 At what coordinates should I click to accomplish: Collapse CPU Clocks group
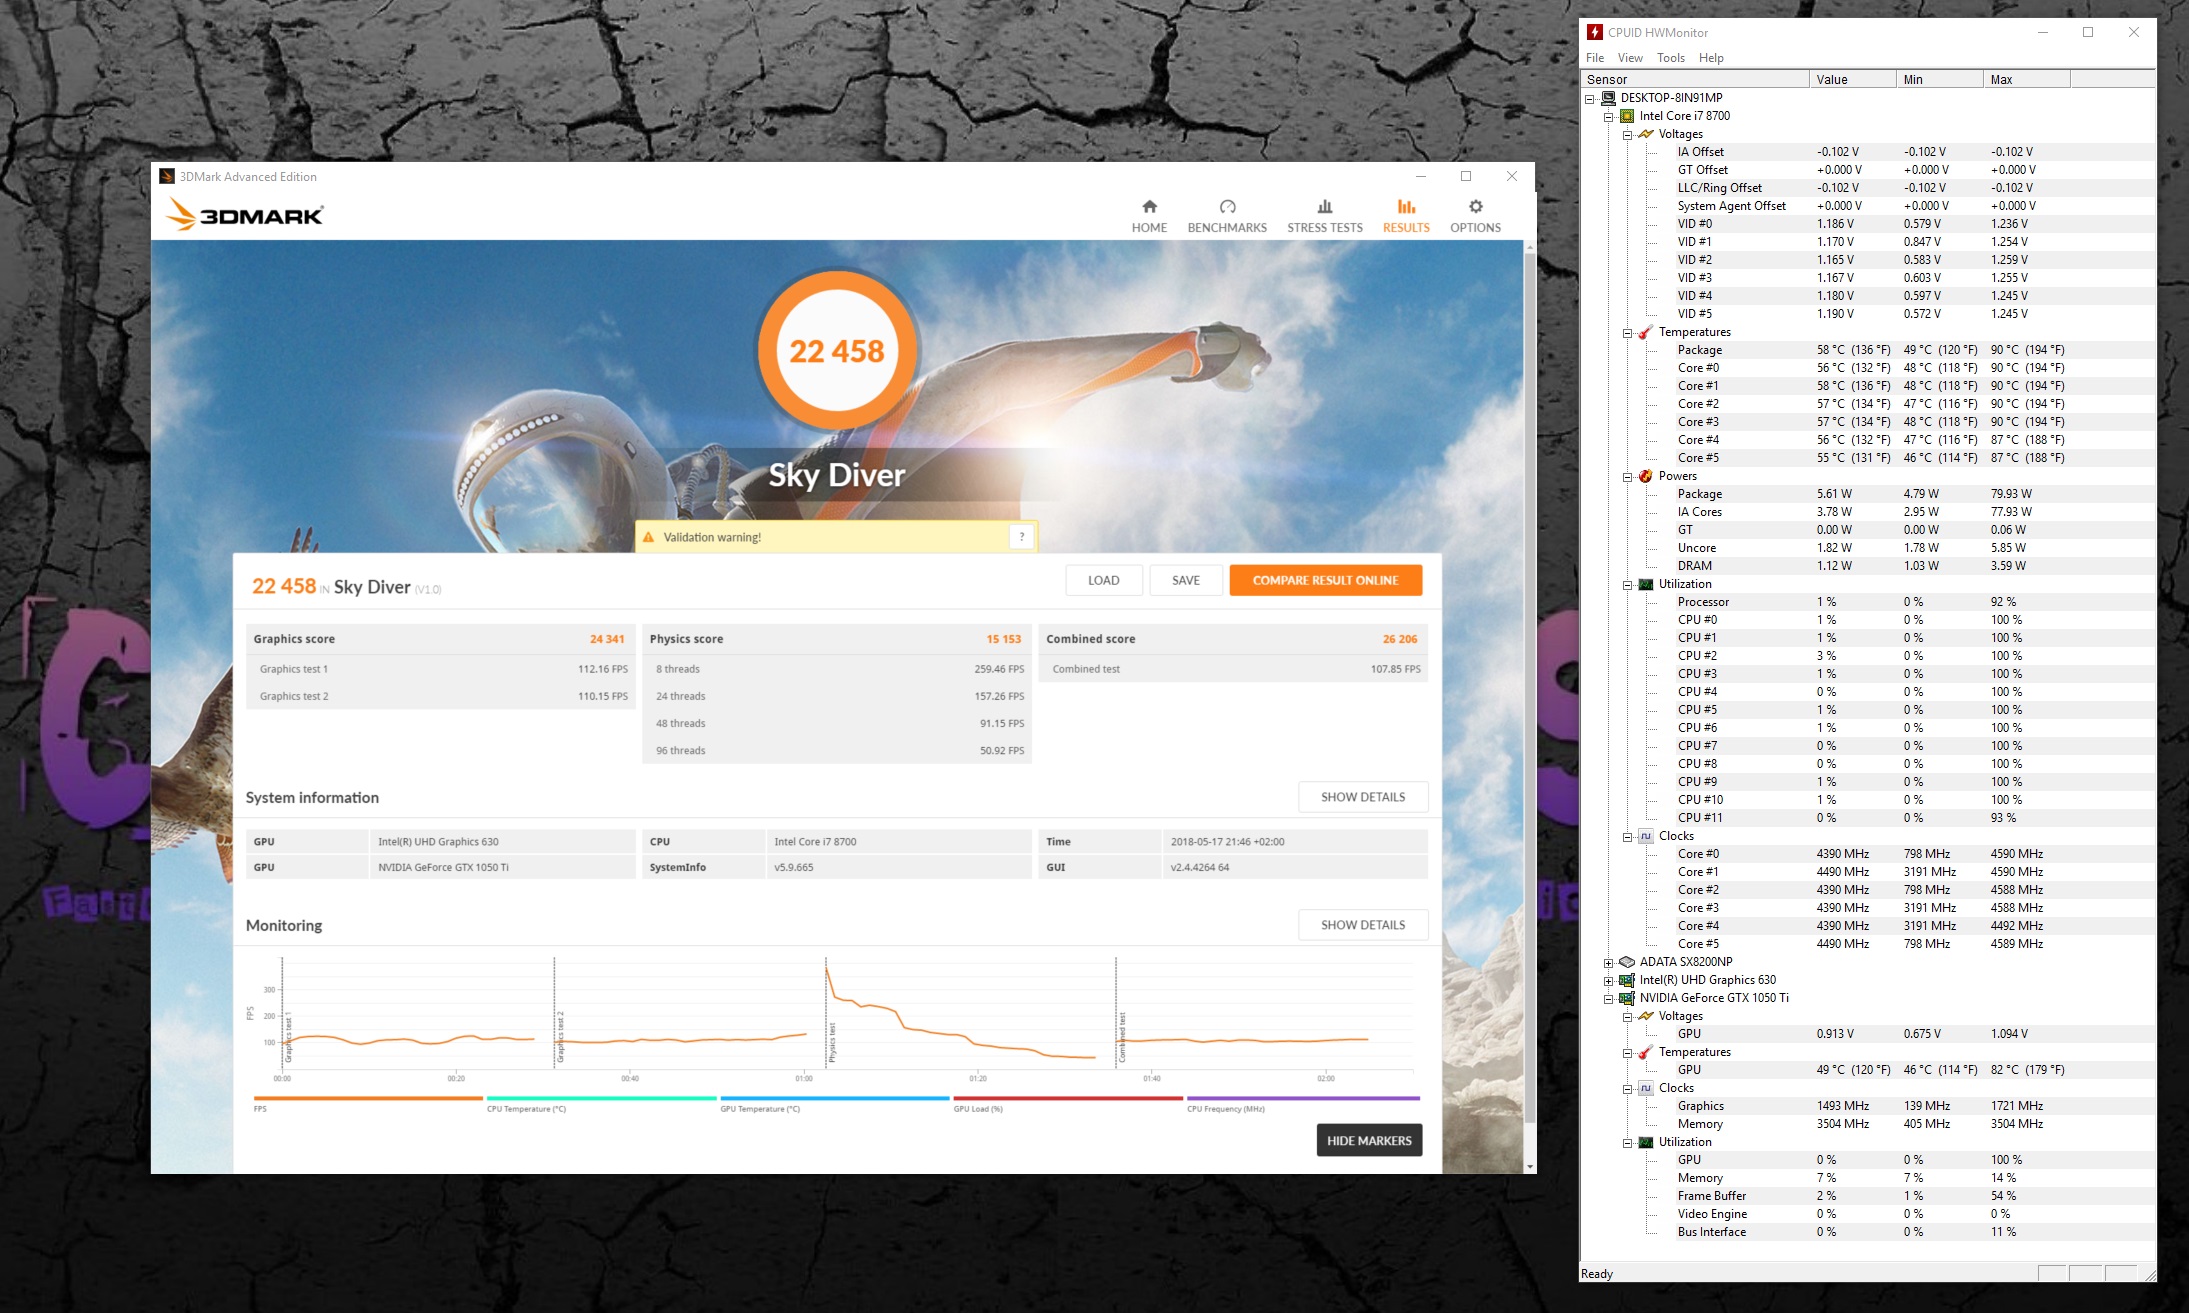(1627, 836)
